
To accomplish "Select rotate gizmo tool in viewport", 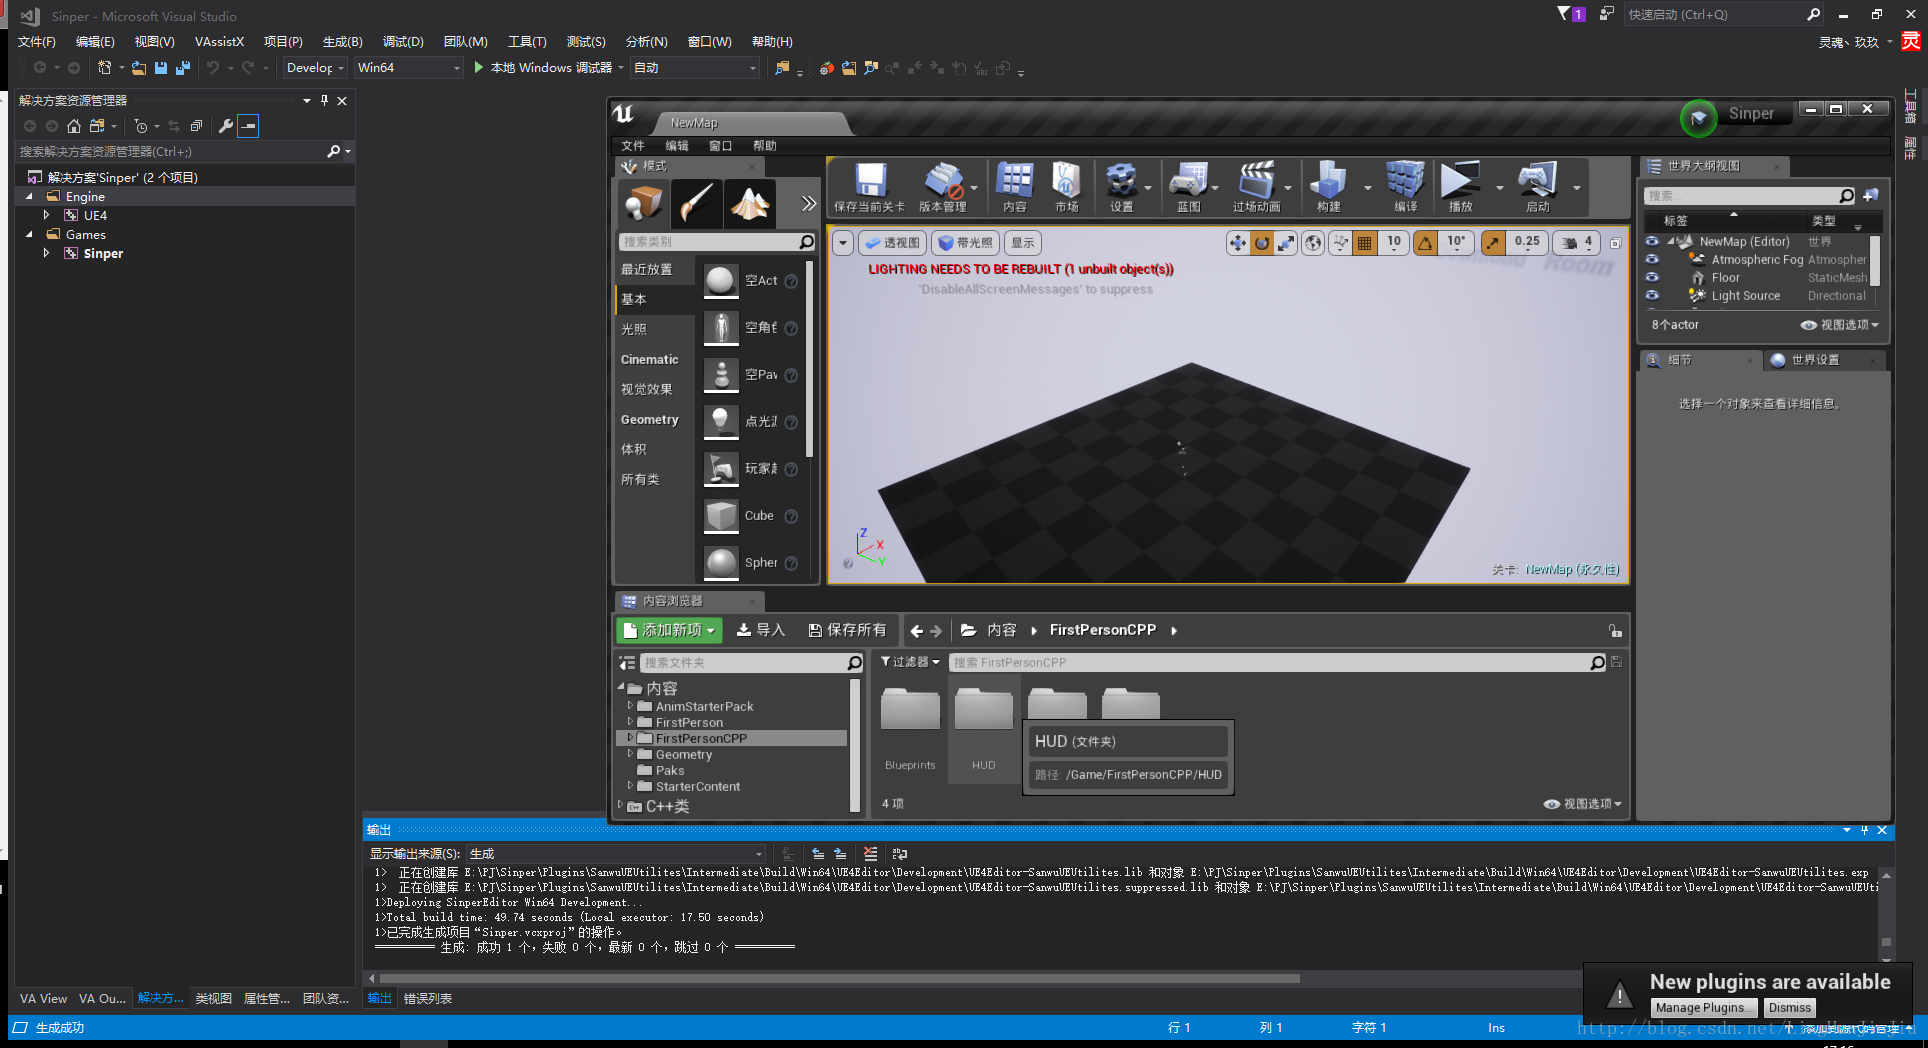I will tap(1262, 243).
